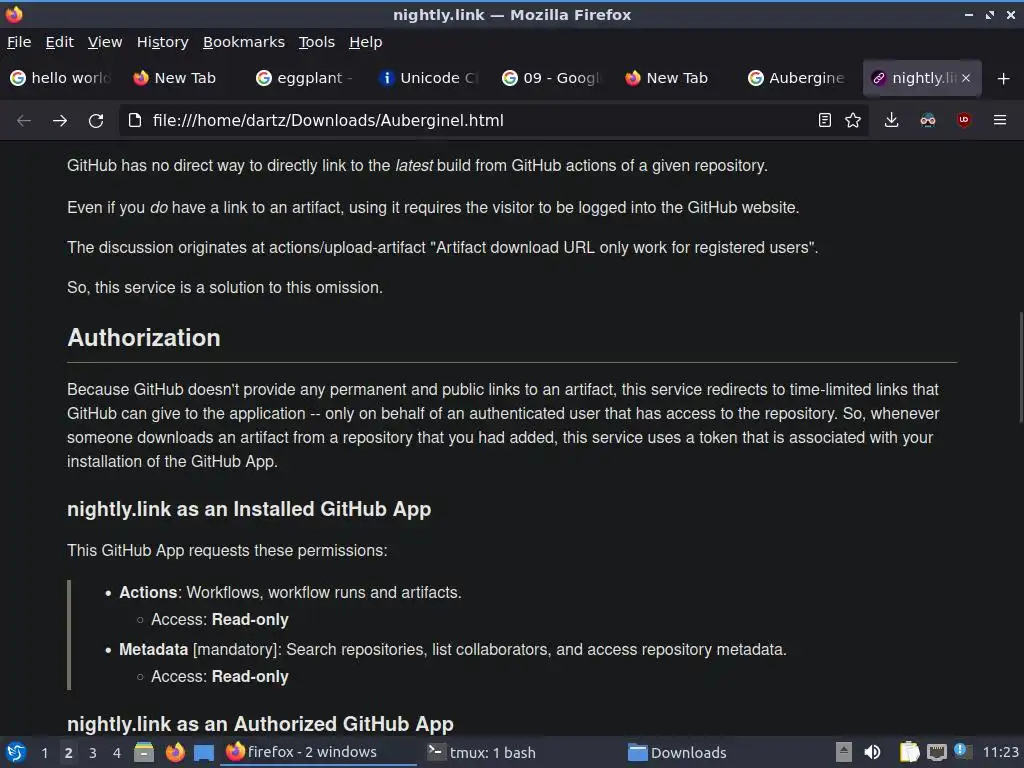Open the Tools menu
Viewport: 1024px width, 768px height.
317,42
